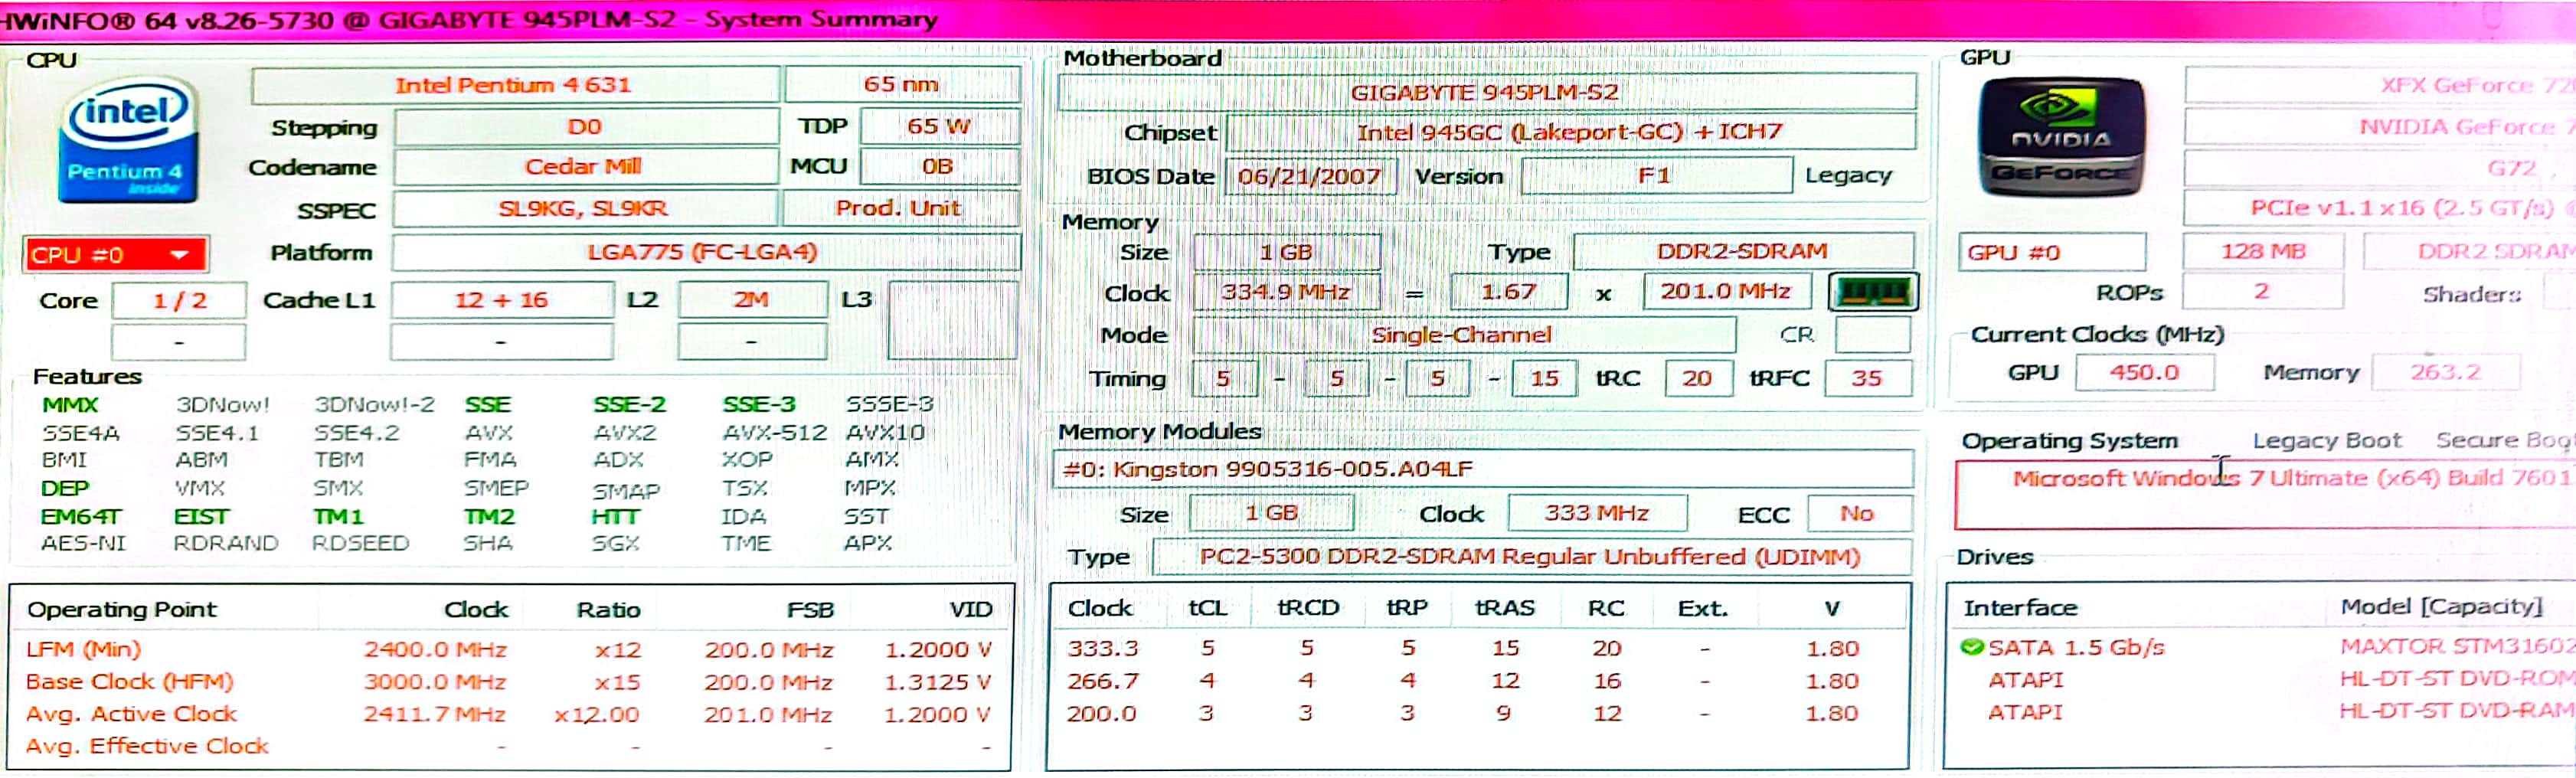The image size is (2576, 778).
Task: Click the Intel 945GC chipset field
Action: pyautogui.click(x=1570, y=132)
